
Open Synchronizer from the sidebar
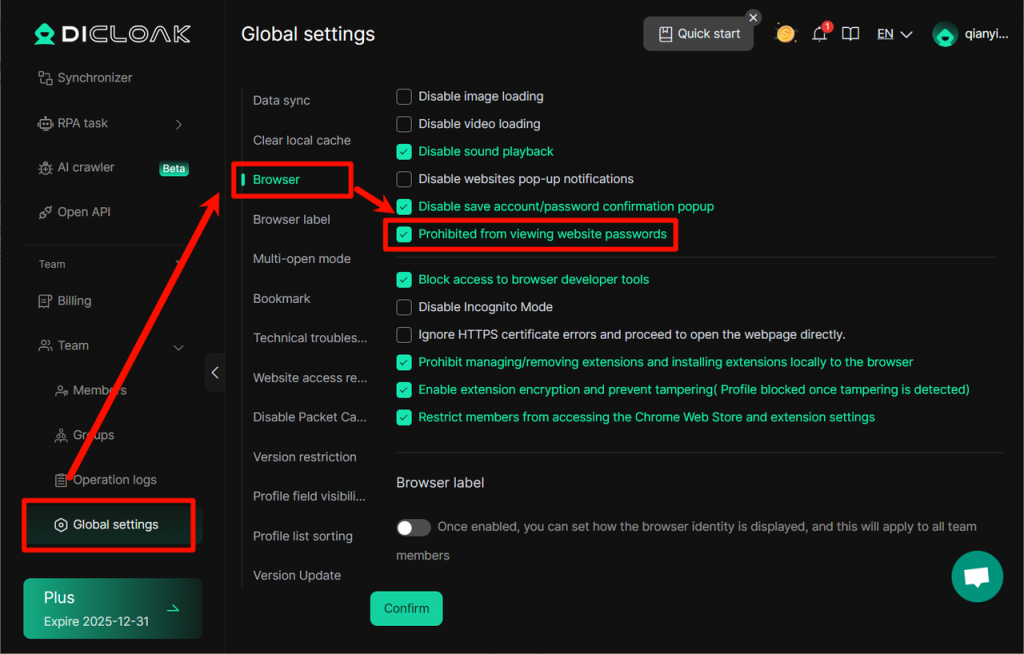[x=94, y=78]
